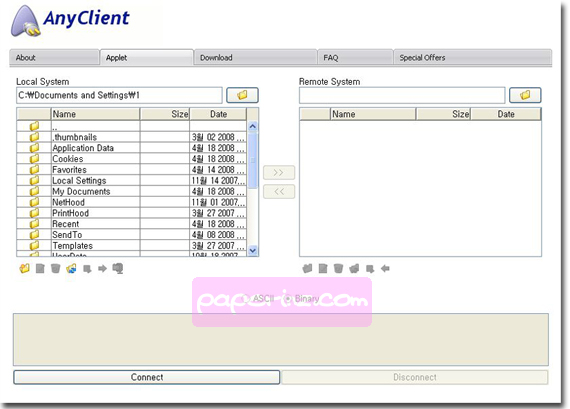This screenshot has width=570, height=409.
Task: Click the Connect button
Action: (147, 377)
